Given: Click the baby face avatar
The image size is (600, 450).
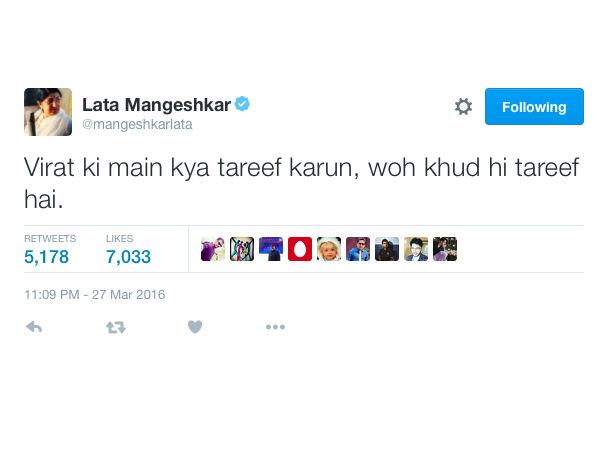Looking at the screenshot, I should (x=329, y=249).
